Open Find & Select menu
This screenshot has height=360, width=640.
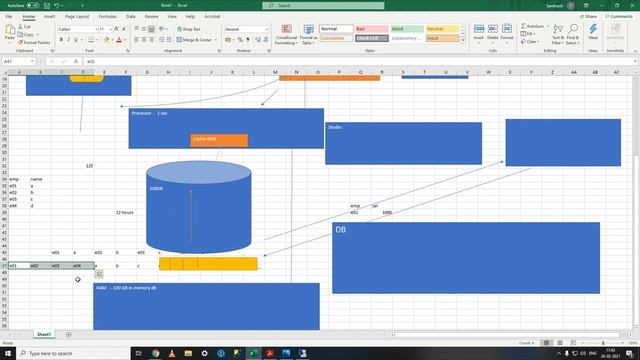click(573, 34)
